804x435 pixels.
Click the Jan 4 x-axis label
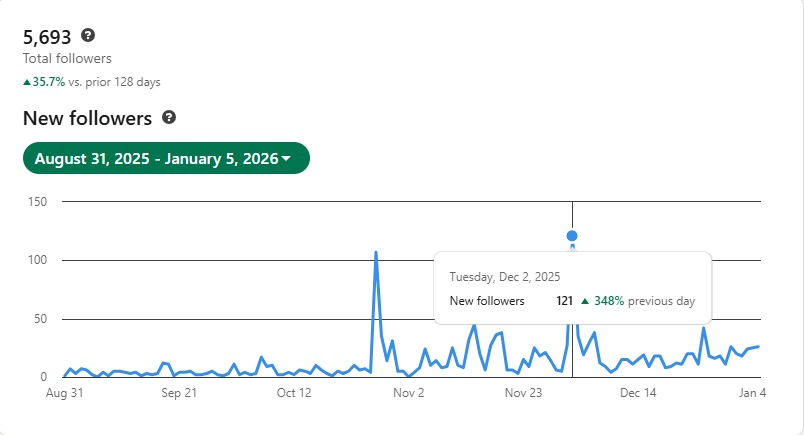[x=753, y=393]
